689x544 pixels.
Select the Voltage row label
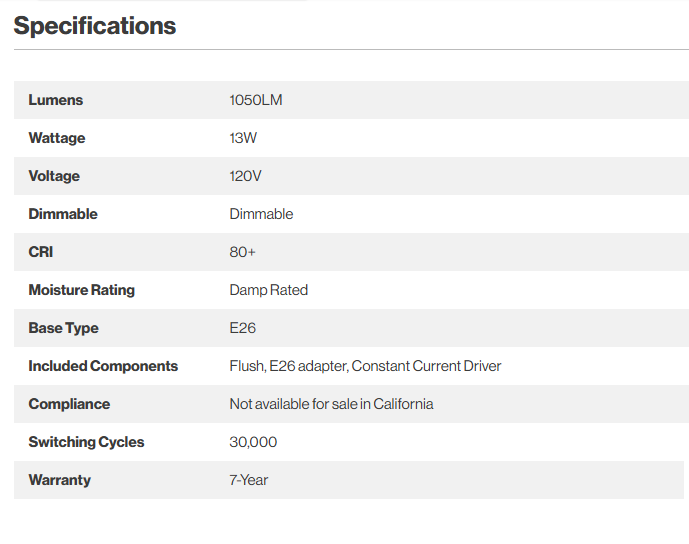54,176
